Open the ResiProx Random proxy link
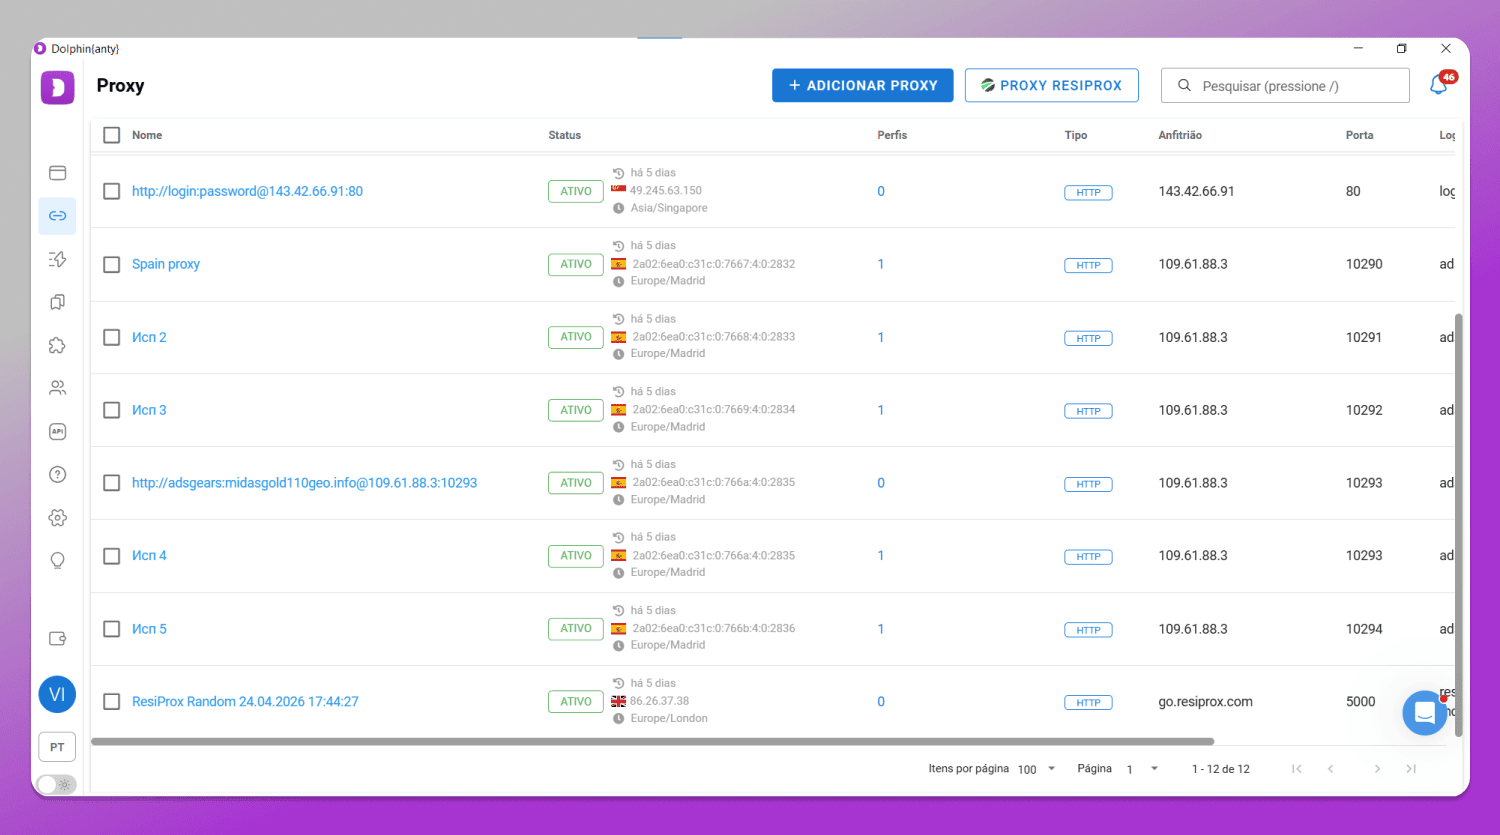This screenshot has height=835, width=1500. coord(245,702)
